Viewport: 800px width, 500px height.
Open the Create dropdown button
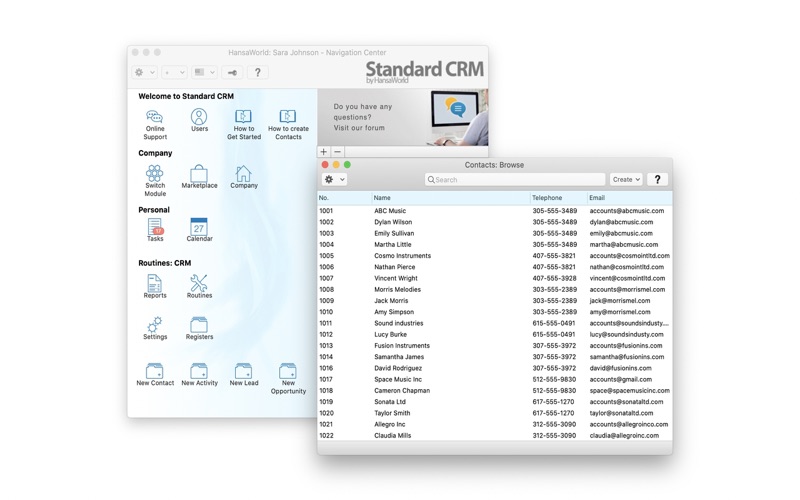[x=626, y=180]
